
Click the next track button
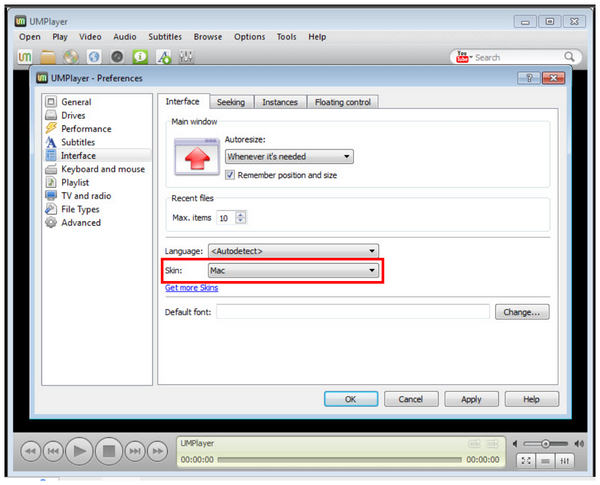[135, 451]
